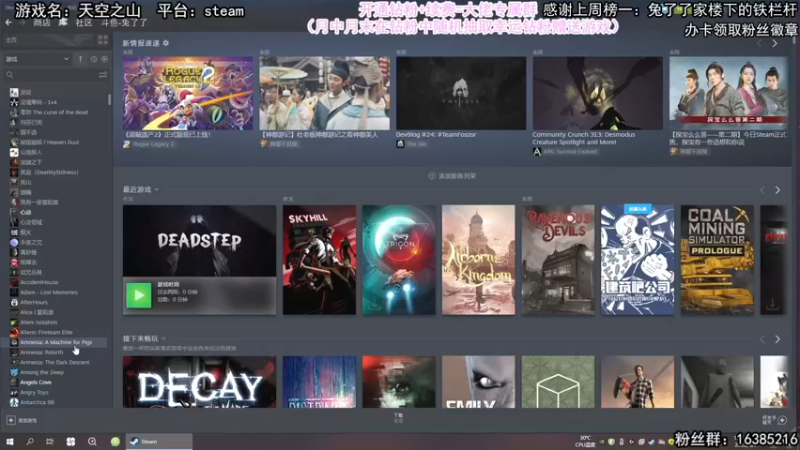The width and height of the screenshot is (800, 450).
Task: Open Windows Task View icon
Action: click(x=49, y=442)
